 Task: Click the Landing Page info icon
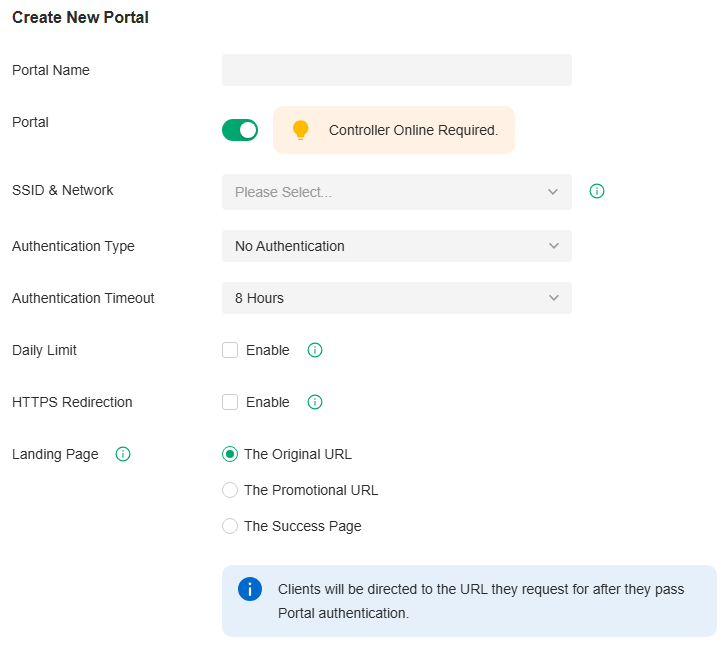tap(123, 454)
